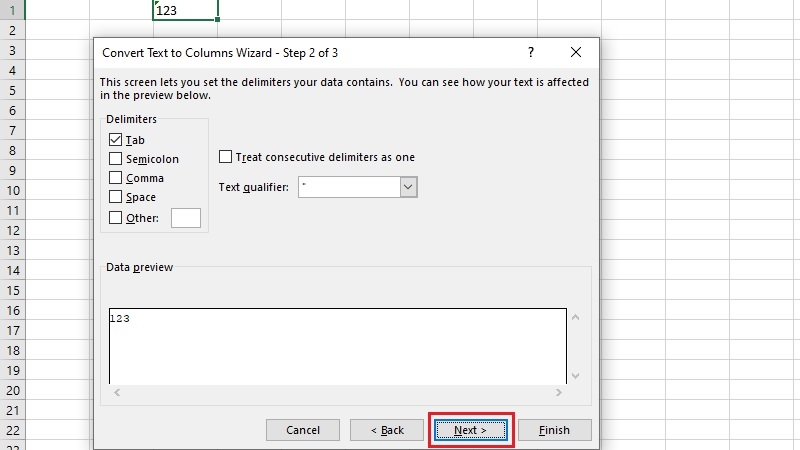Click the Other delimiter text field
This screenshot has width=800, height=450.
186,218
